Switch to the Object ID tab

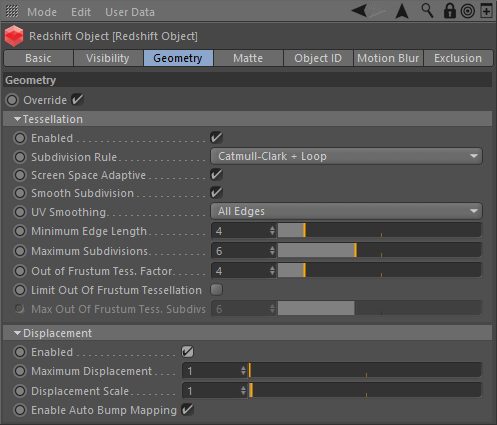click(318, 58)
